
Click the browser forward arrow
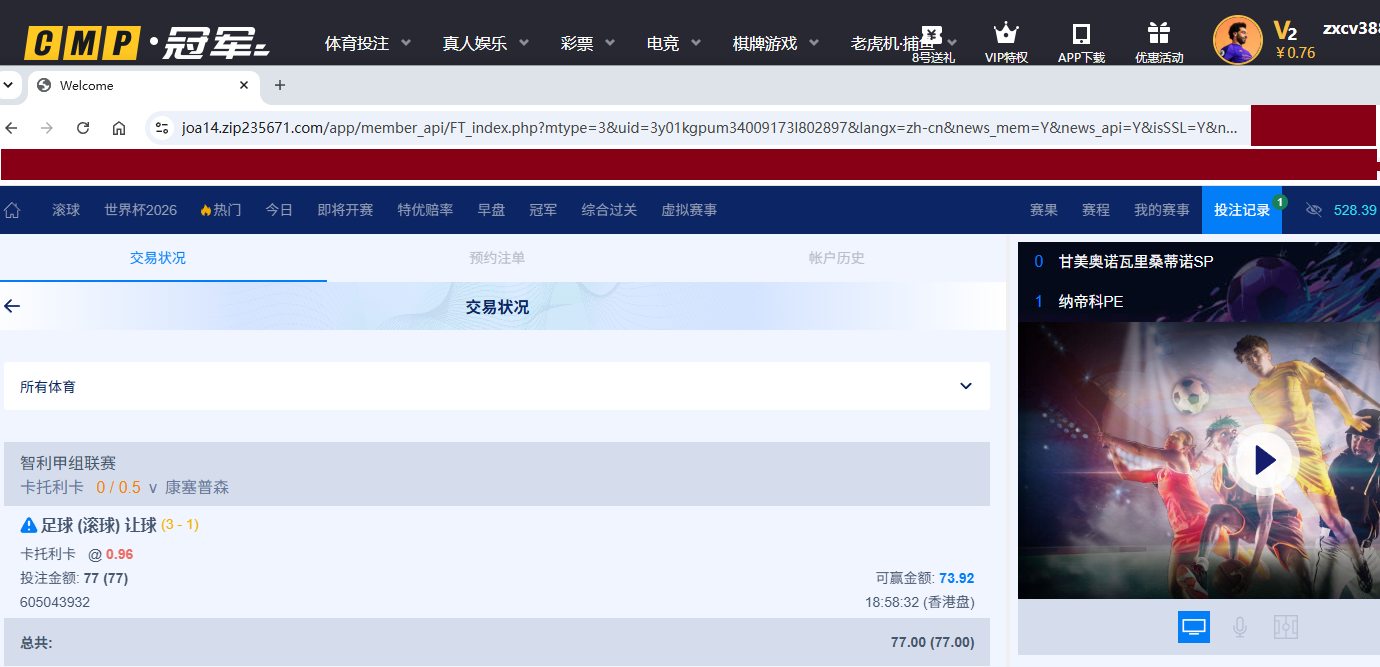[47, 128]
